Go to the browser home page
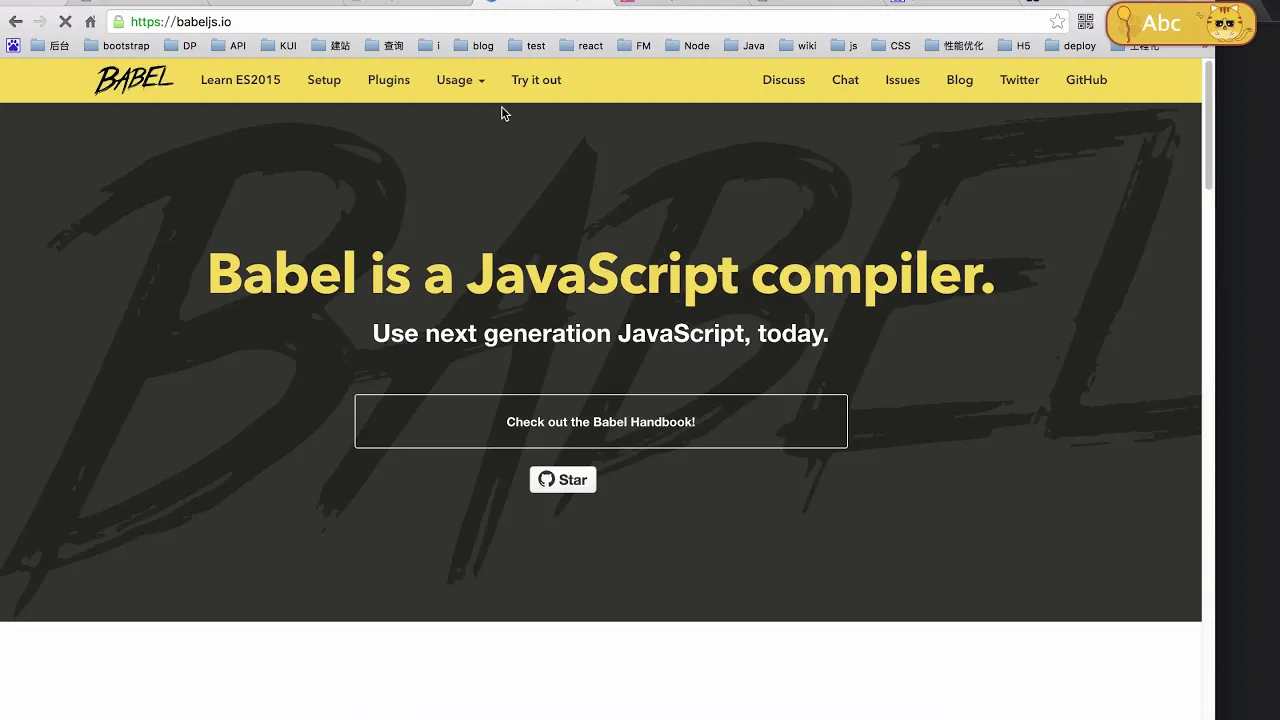The height and width of the screenshot is (720, 1280). (x=90, y=21)
